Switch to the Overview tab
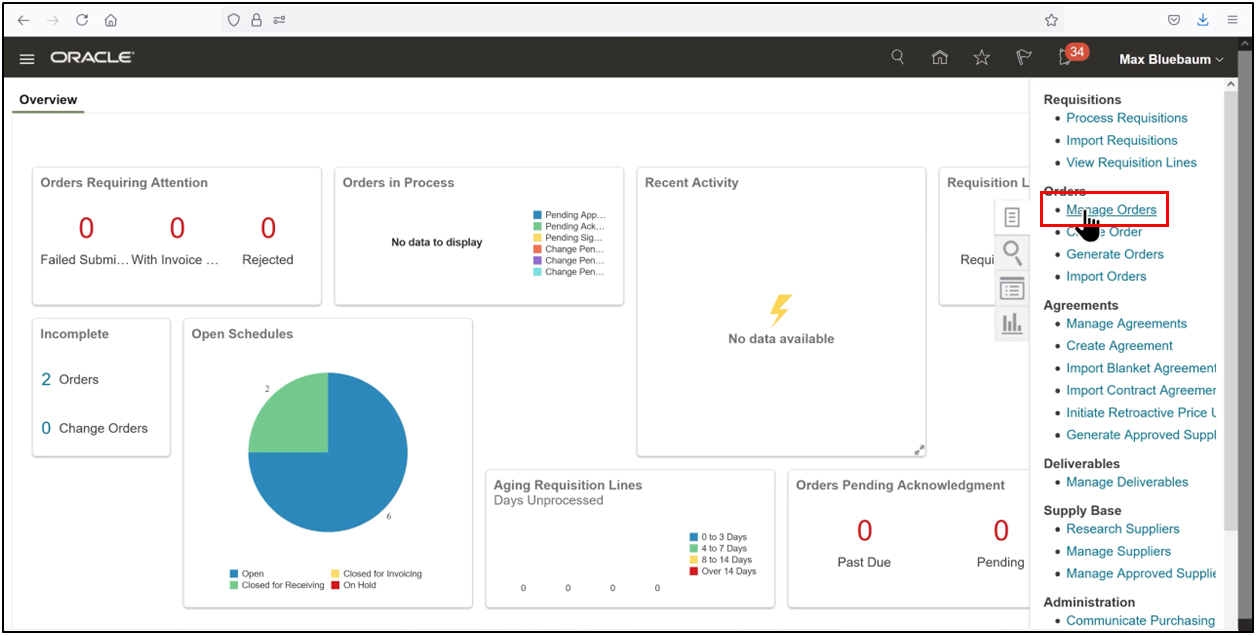The width and height of the screenshot is (1256, 636). (47, 99)
